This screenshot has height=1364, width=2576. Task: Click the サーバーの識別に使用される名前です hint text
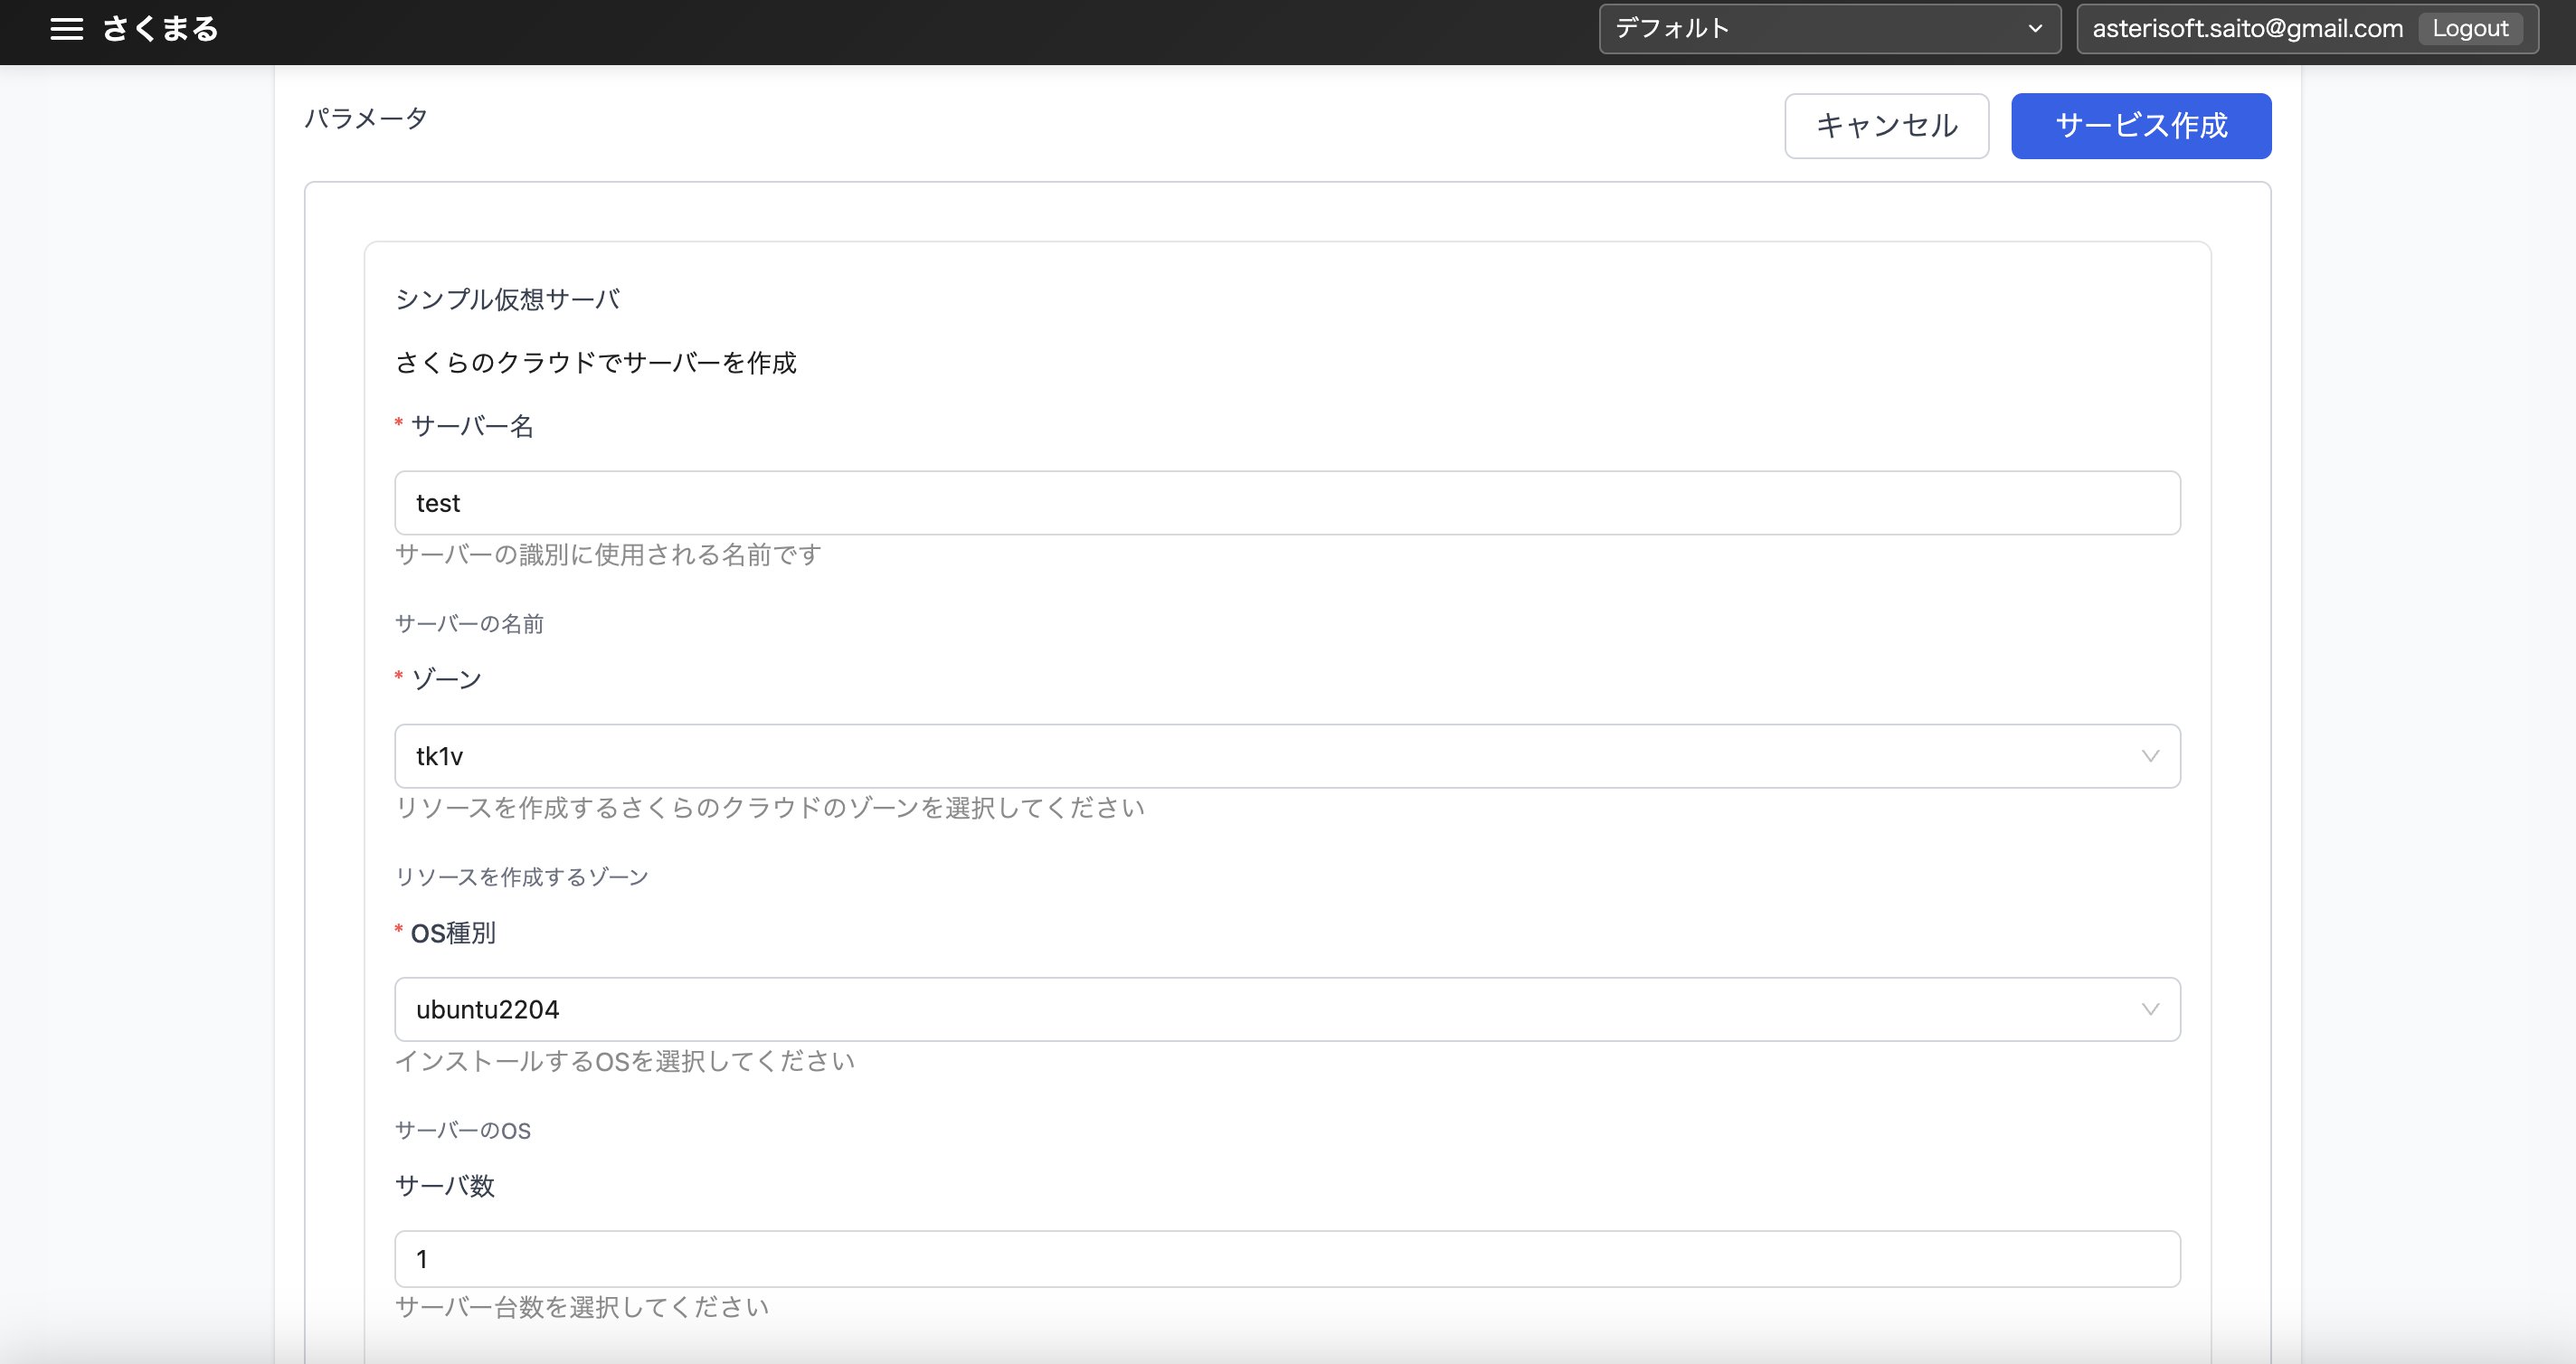coord(608,554)
